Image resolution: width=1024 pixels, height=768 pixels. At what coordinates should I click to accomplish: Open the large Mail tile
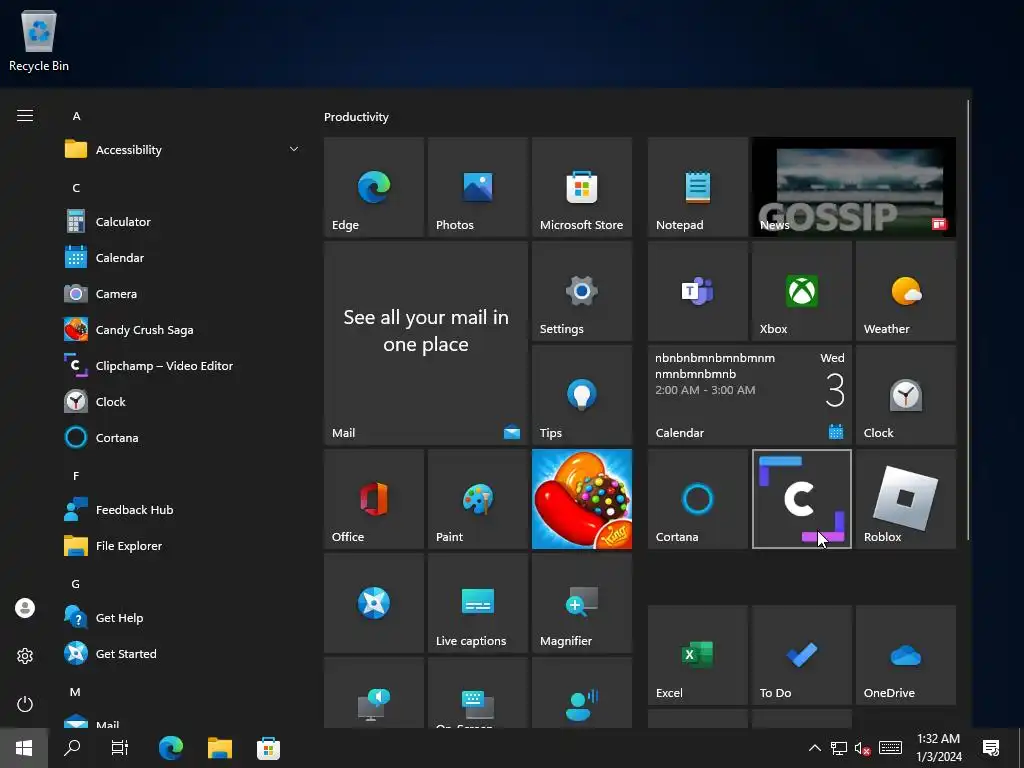pyautogui.click(x=426, y=343)
